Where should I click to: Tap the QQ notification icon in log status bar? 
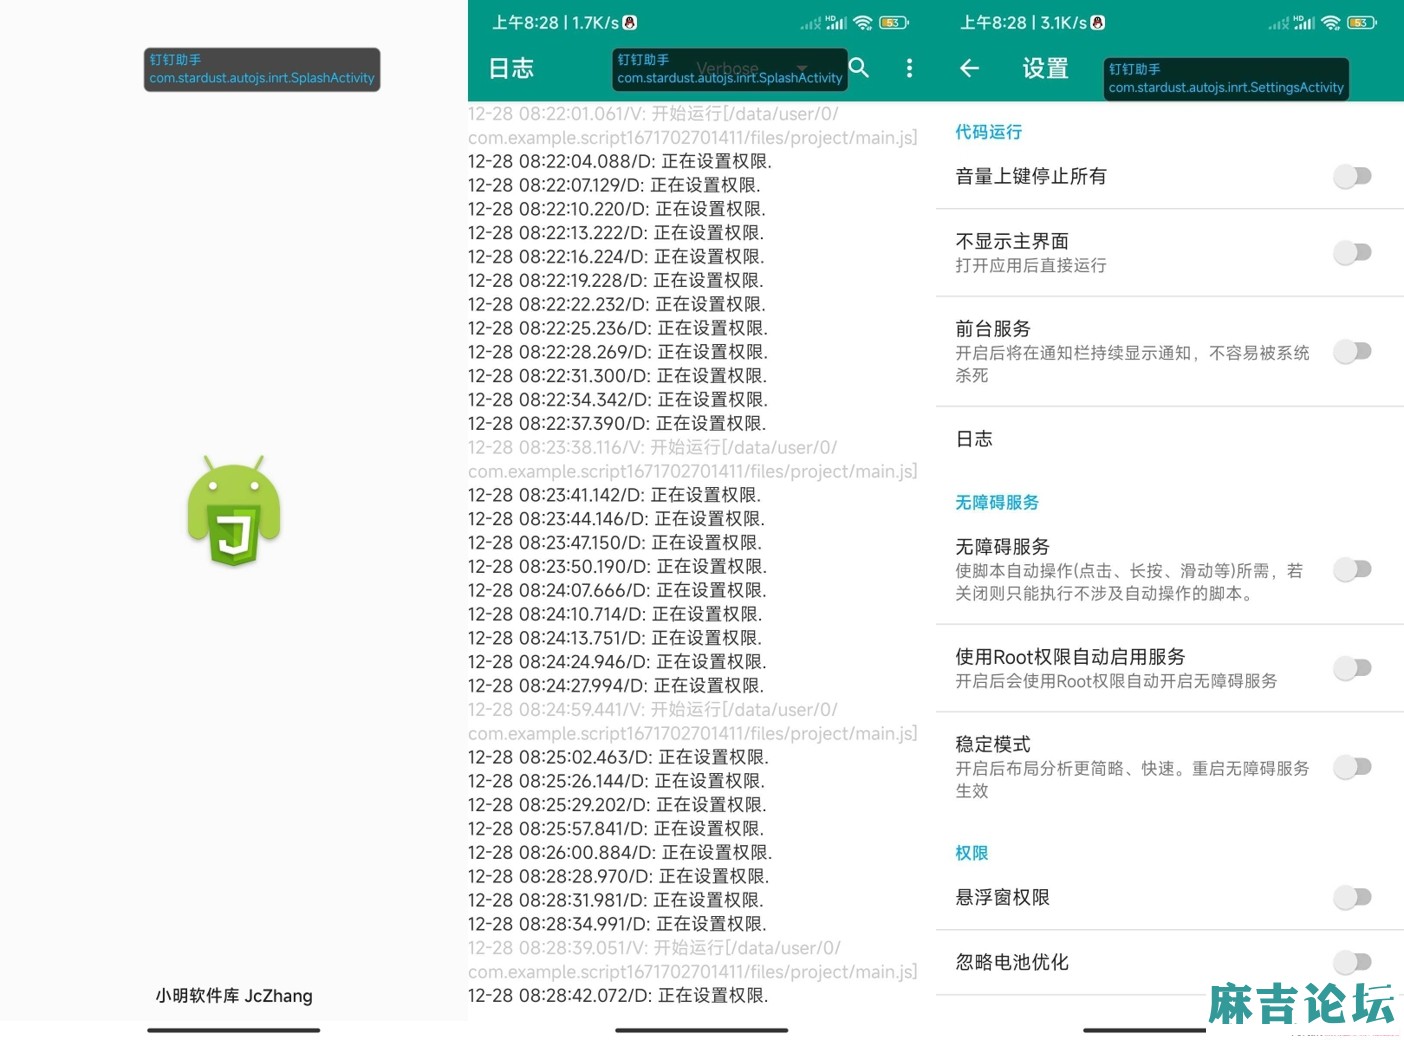630,22
